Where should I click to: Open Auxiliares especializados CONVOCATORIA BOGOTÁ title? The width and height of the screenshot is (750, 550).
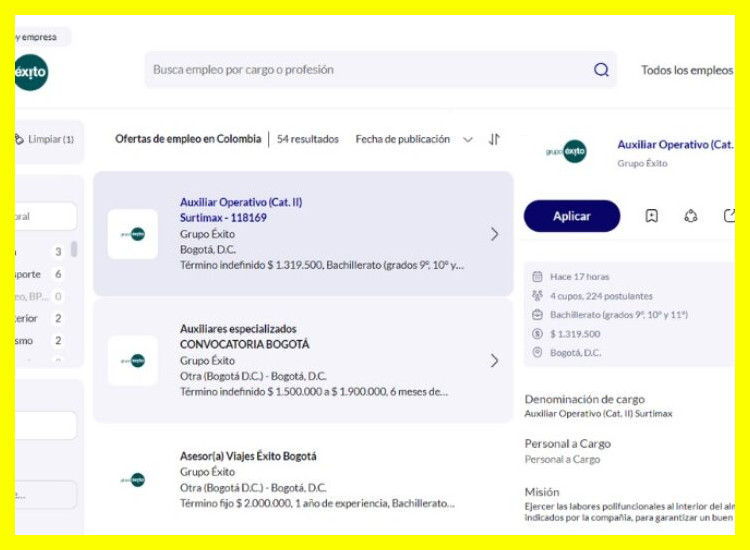click(244, 336)
